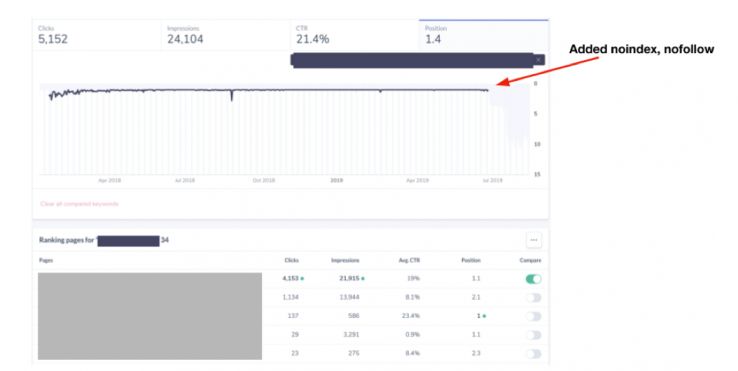Screen dimensions: 738x371
Task: Remove the redacted keyword chip via its X
Action: 538,60
